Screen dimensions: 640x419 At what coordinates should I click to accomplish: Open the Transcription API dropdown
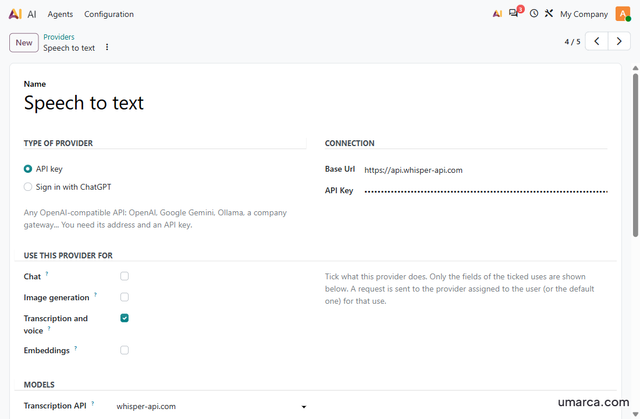(211, 406)
